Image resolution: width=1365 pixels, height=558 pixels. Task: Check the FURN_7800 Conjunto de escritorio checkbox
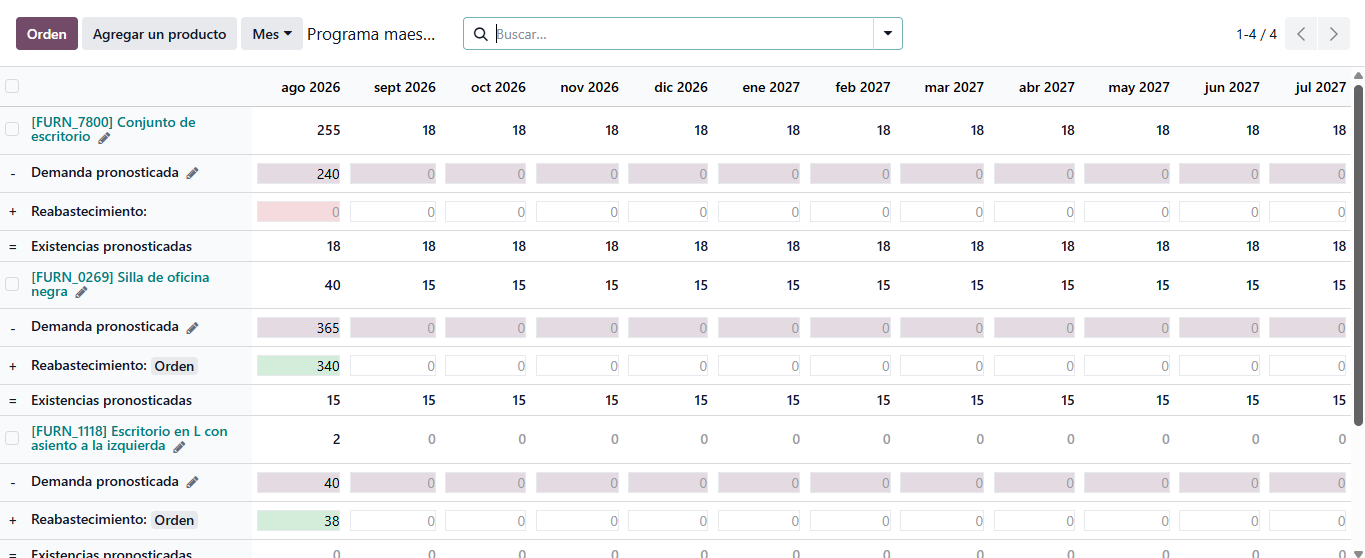point(12,129)
